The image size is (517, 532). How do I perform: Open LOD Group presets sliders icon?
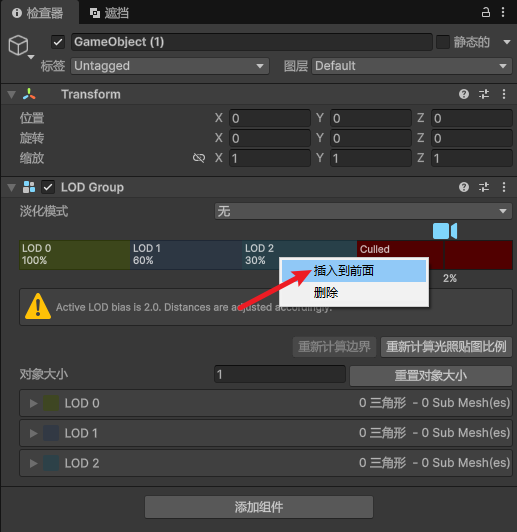click(484, 187)
